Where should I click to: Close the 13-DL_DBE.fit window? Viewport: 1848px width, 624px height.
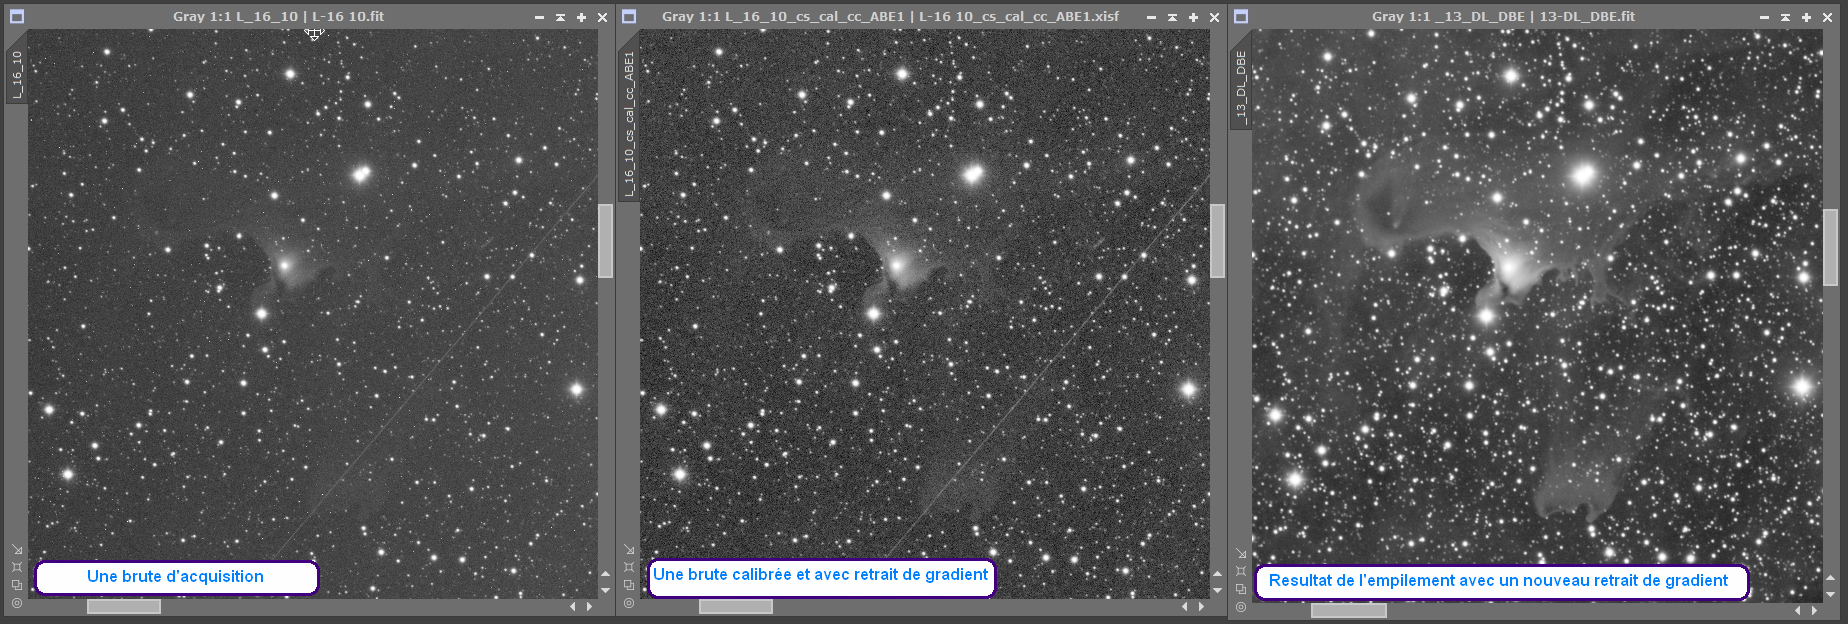[1827, 17]
